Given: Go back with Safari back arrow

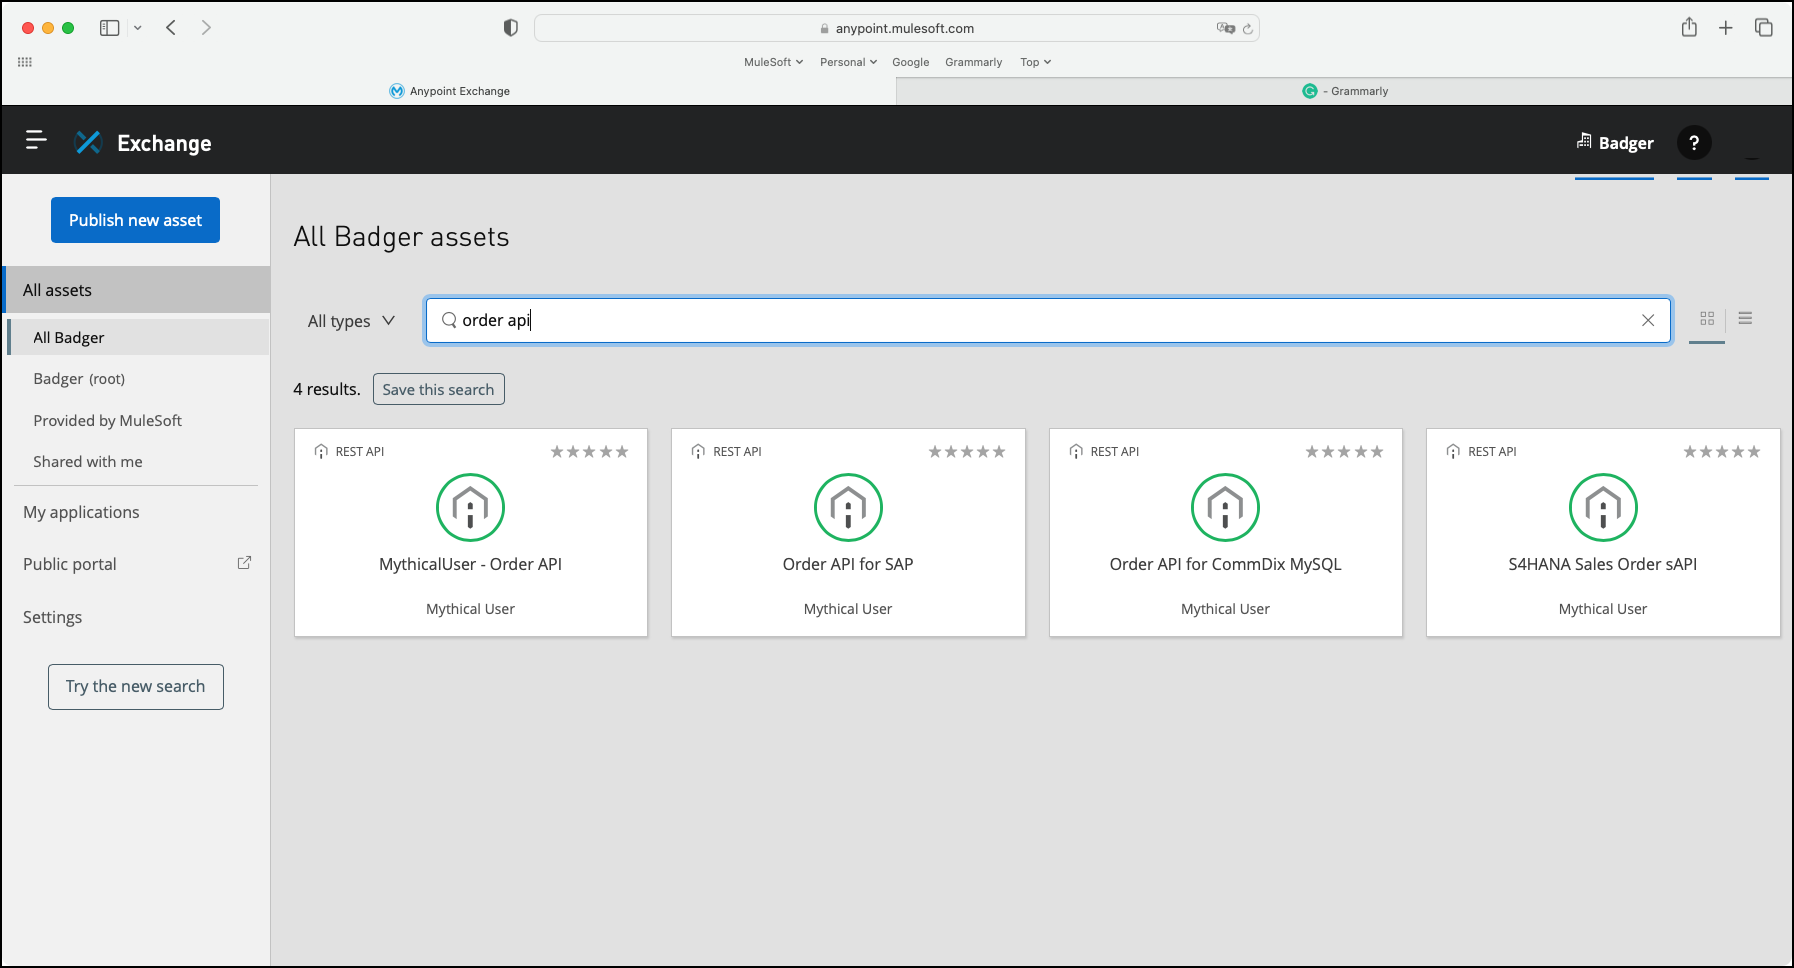Looking at the screenshot, I should 171,28.
